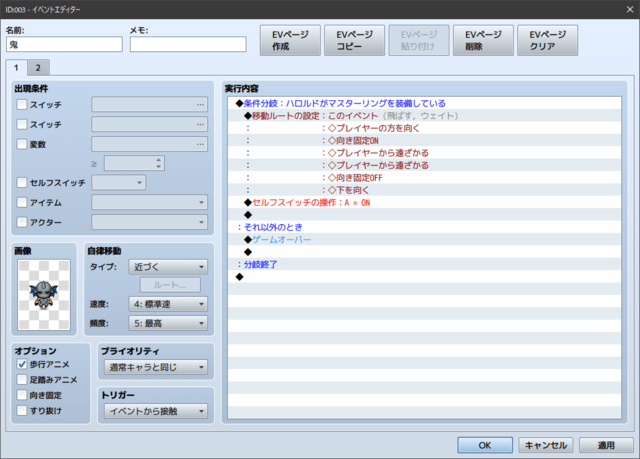Image resolution: width=640 pixels, height=459 pixels.
Task: Switch to event page tab 2
Action: pos(38,68)
